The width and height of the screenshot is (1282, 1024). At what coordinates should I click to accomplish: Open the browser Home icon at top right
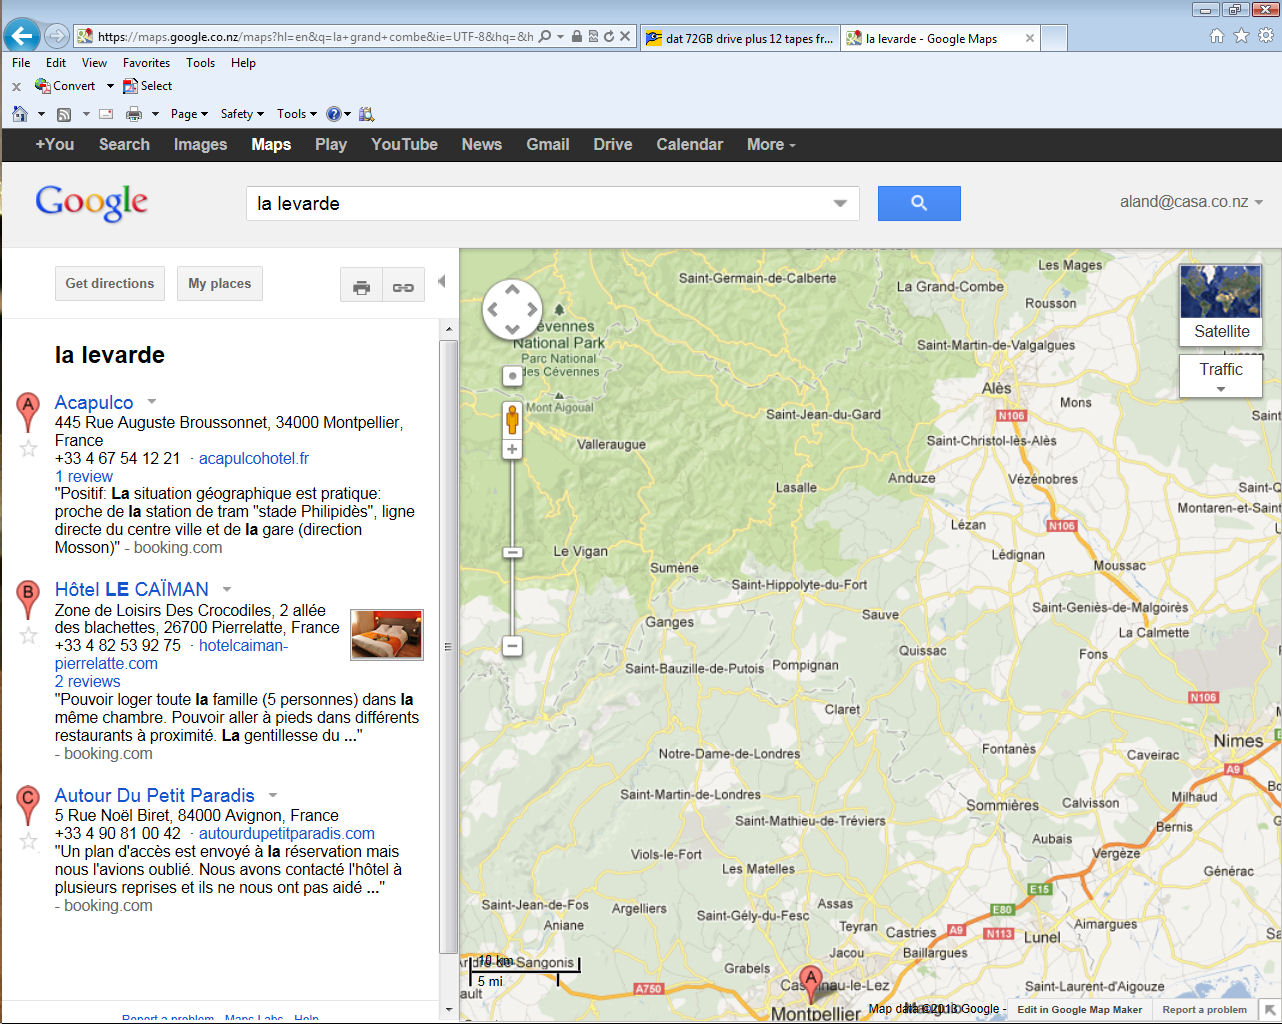(1216, 36)
